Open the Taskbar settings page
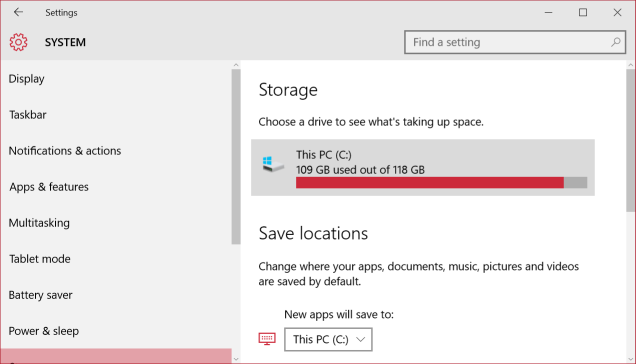 (x=28, y=115)
